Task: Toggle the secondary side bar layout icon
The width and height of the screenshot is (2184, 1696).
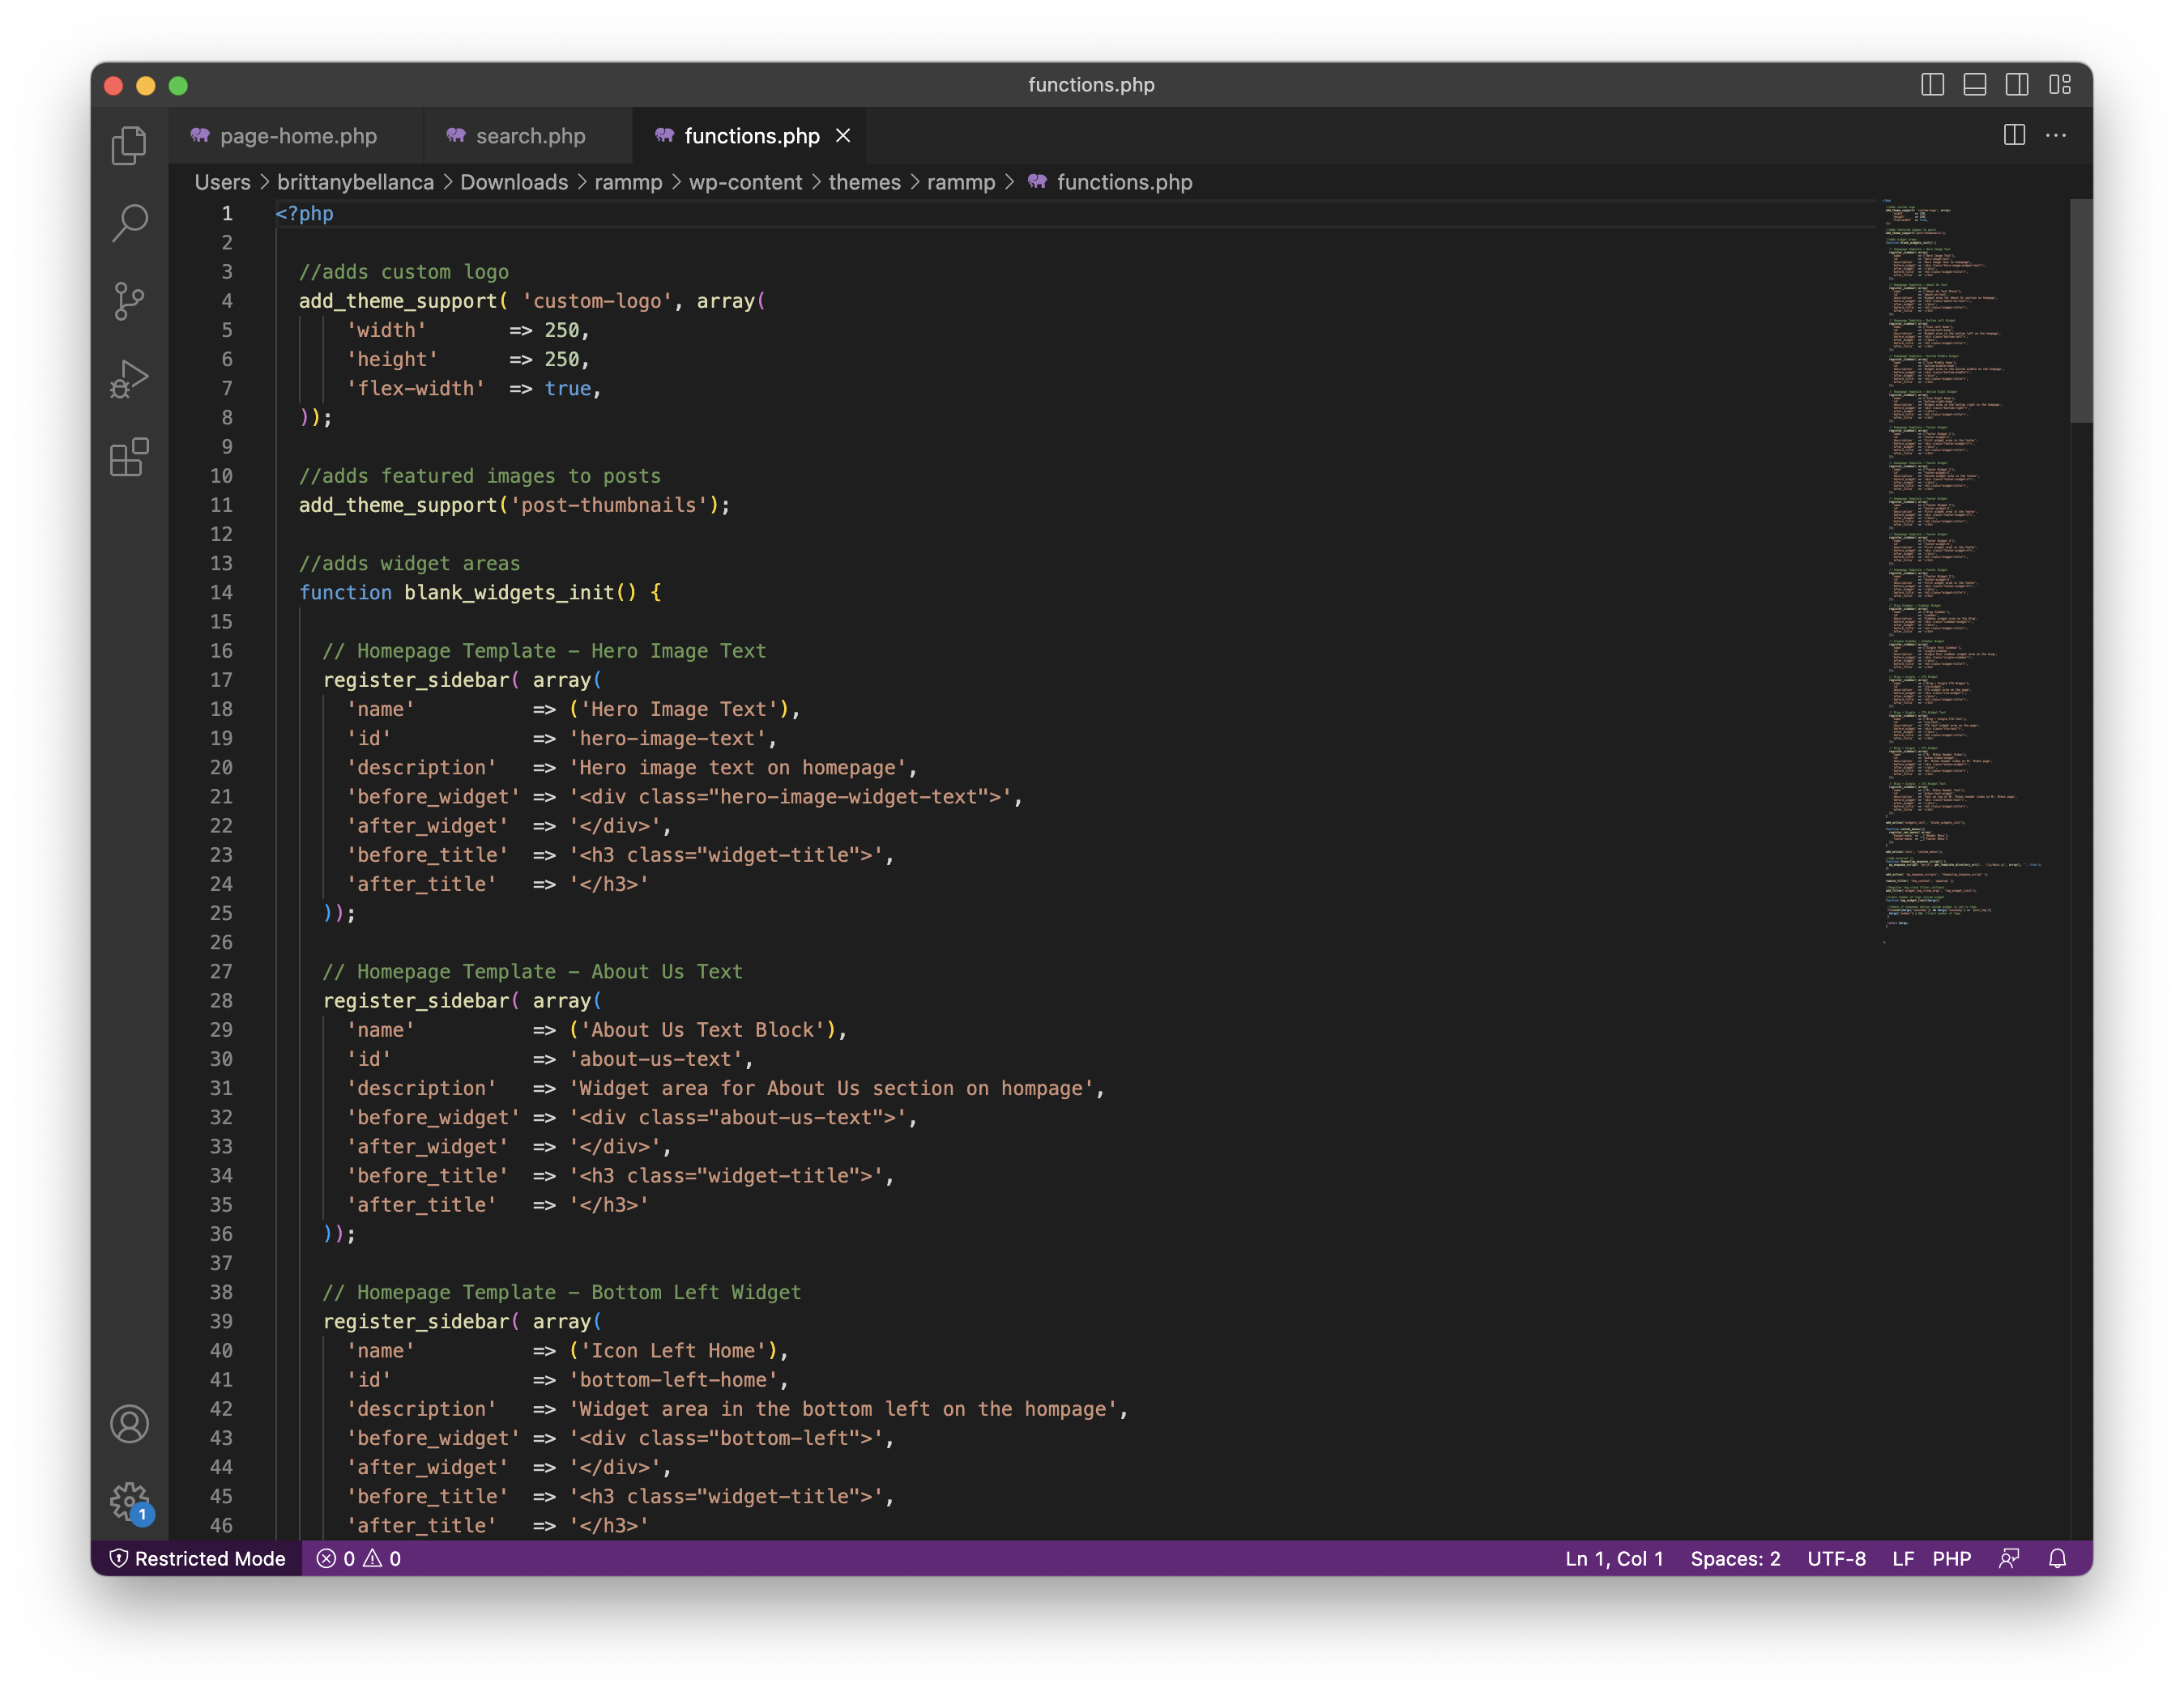Action: [2017, 85]
